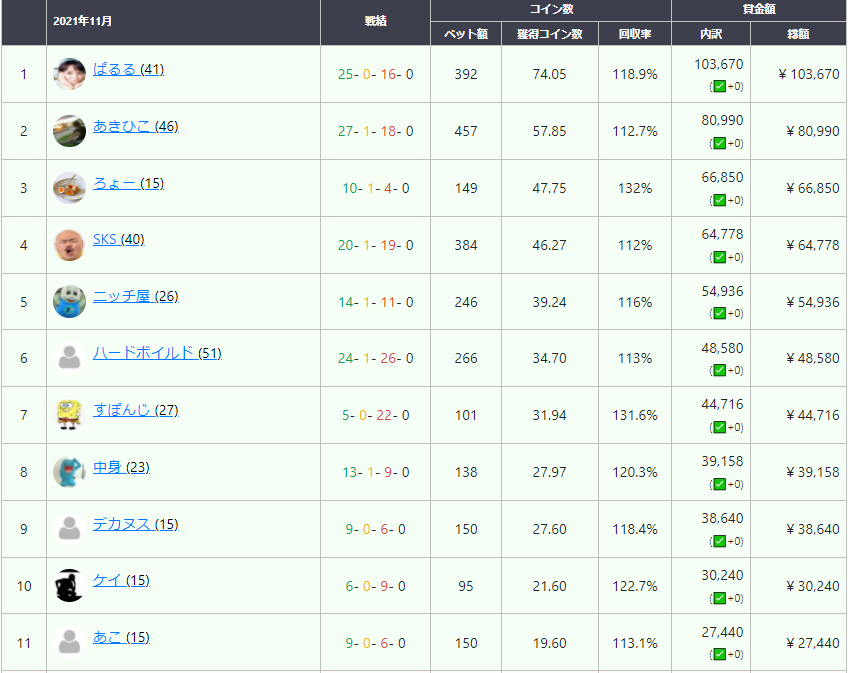Viewport: 848px width, 673px height.
Task: Select earned coins value 34.70
Action: point(549,358)
